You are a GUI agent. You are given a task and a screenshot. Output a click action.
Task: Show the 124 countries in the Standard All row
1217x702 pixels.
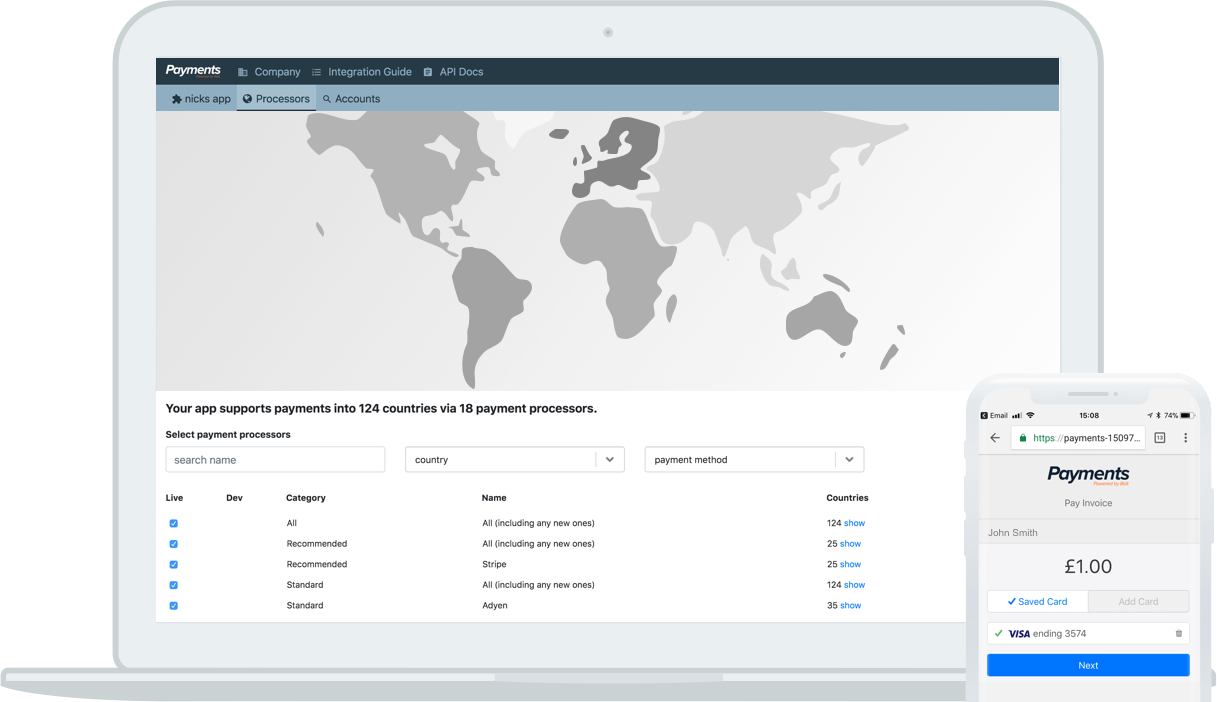[x=854, y=585]
